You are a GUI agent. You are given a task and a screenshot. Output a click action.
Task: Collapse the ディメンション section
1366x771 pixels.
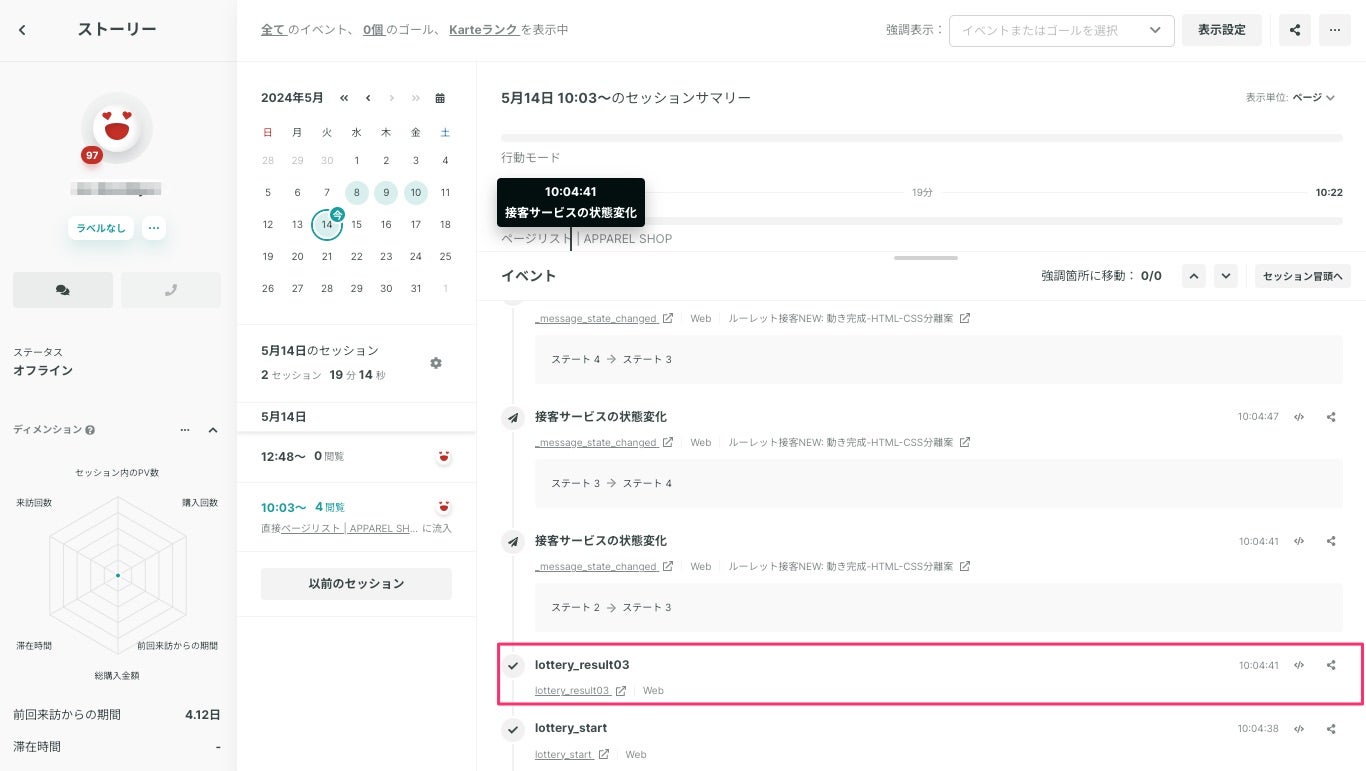point(213,430)
